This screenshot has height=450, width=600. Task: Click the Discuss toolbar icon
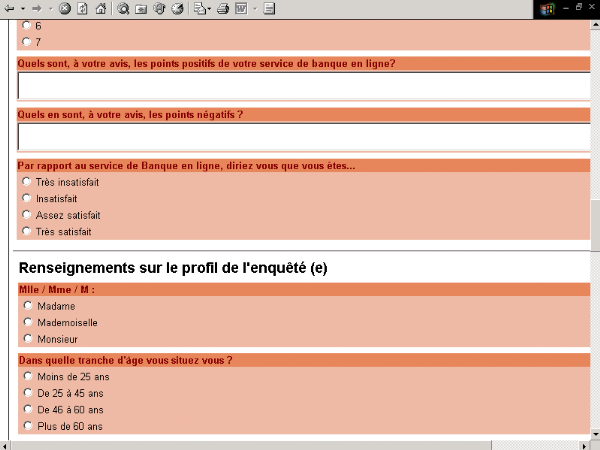tap(269, 8)
